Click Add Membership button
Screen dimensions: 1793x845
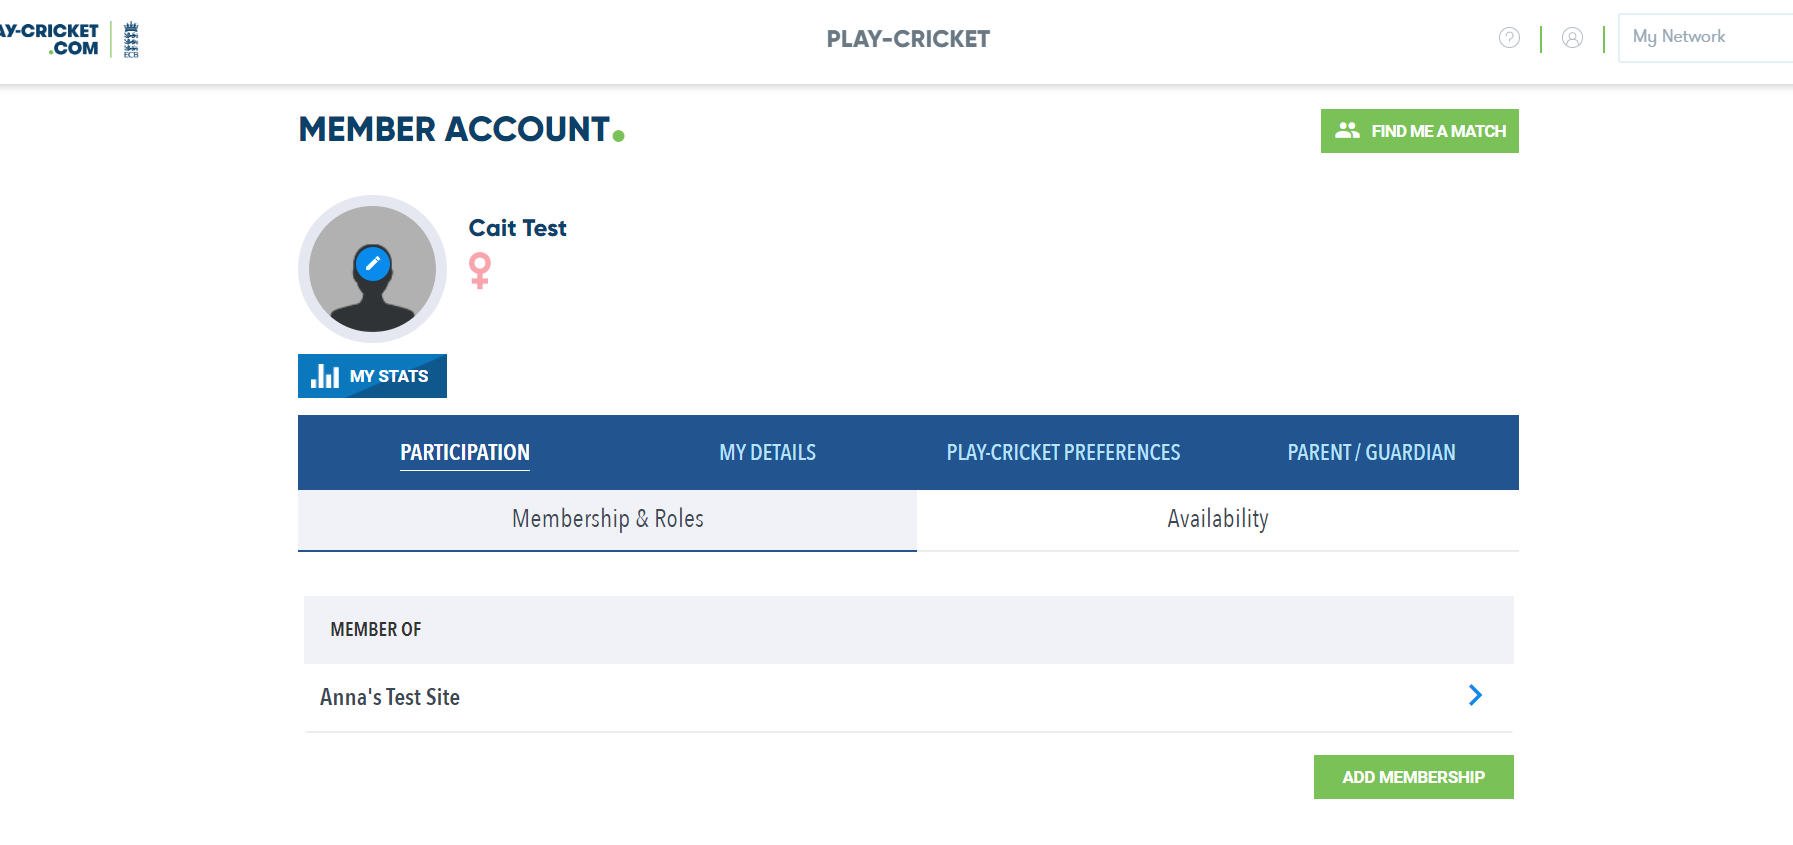pos(1413,777)
